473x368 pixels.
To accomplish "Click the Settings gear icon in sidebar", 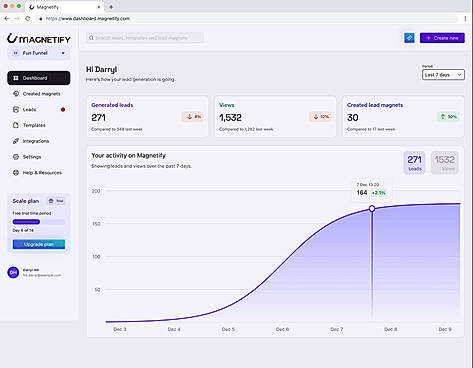I will coord(16,157).
